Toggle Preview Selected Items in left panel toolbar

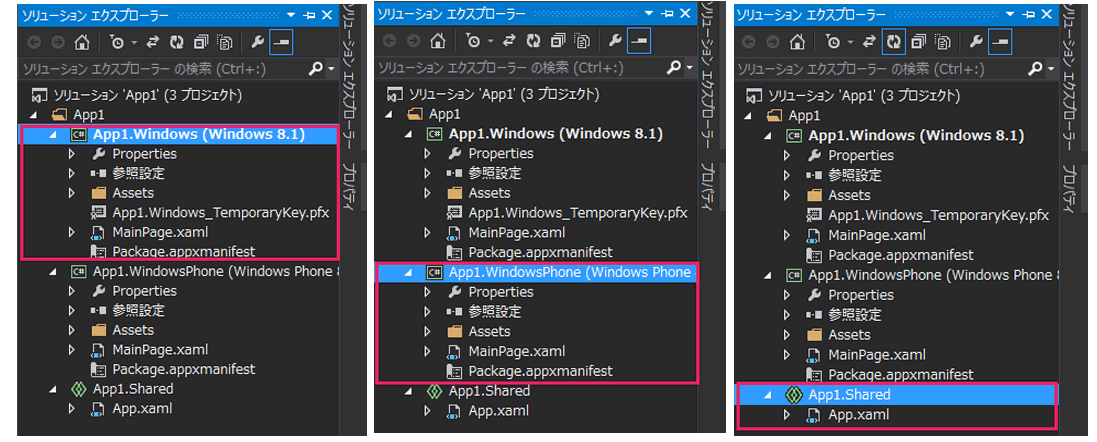click(282, 43)
